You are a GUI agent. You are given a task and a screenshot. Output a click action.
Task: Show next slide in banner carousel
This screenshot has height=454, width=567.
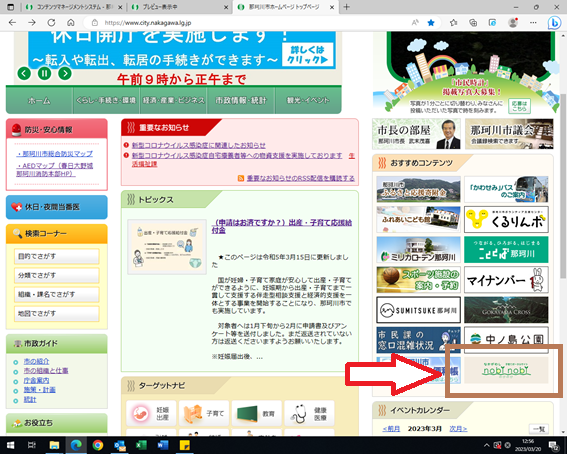point(65,74)
